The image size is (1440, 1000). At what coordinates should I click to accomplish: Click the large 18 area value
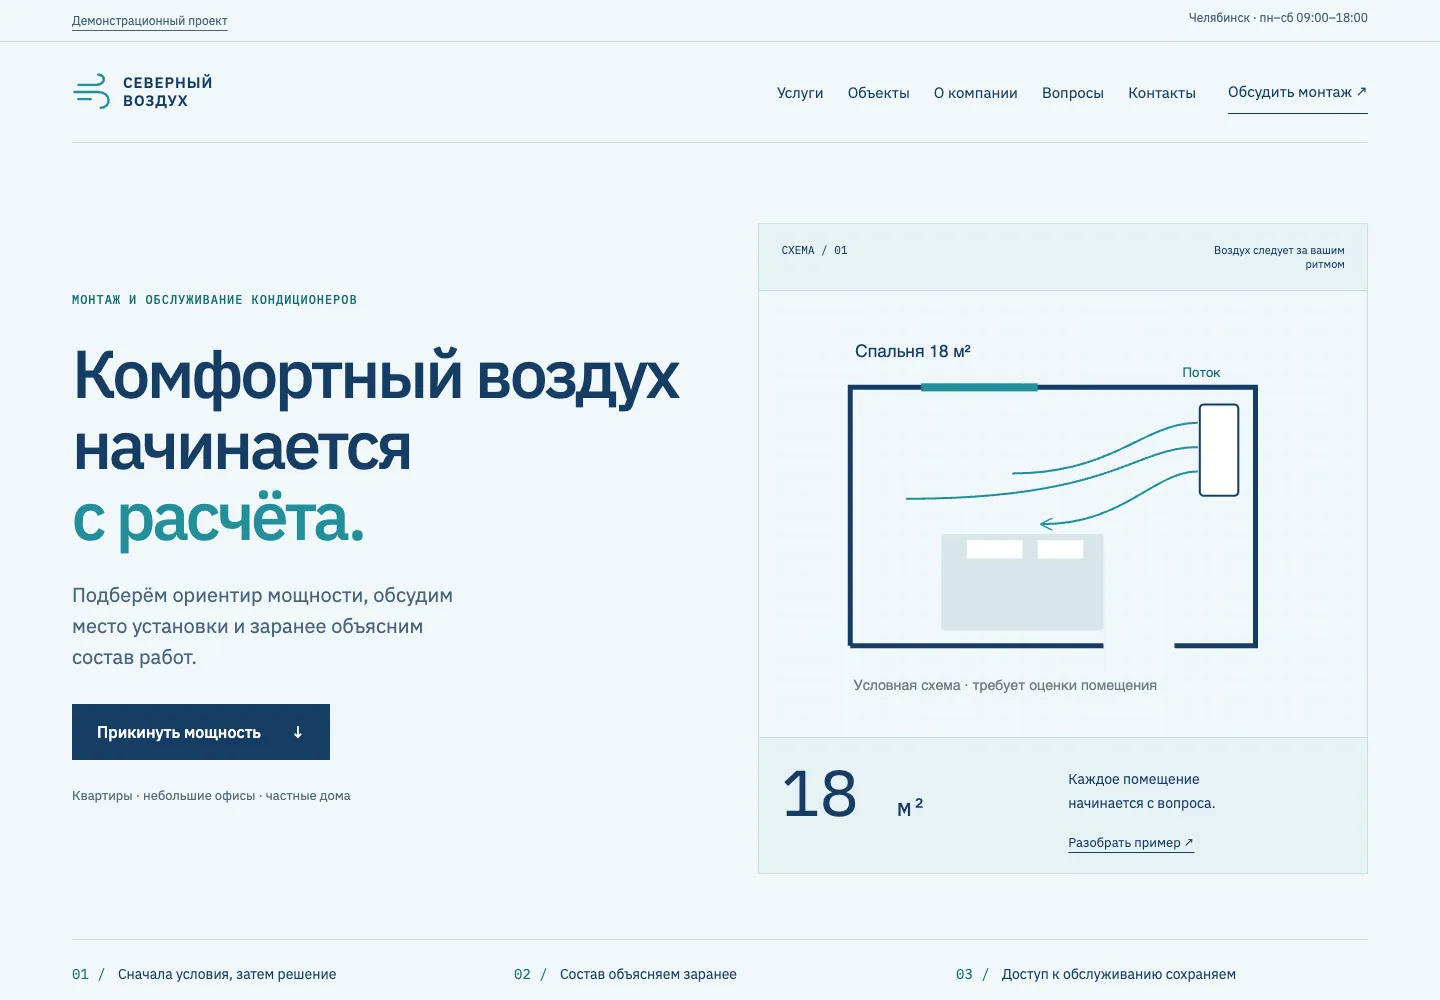click(819, 795)
